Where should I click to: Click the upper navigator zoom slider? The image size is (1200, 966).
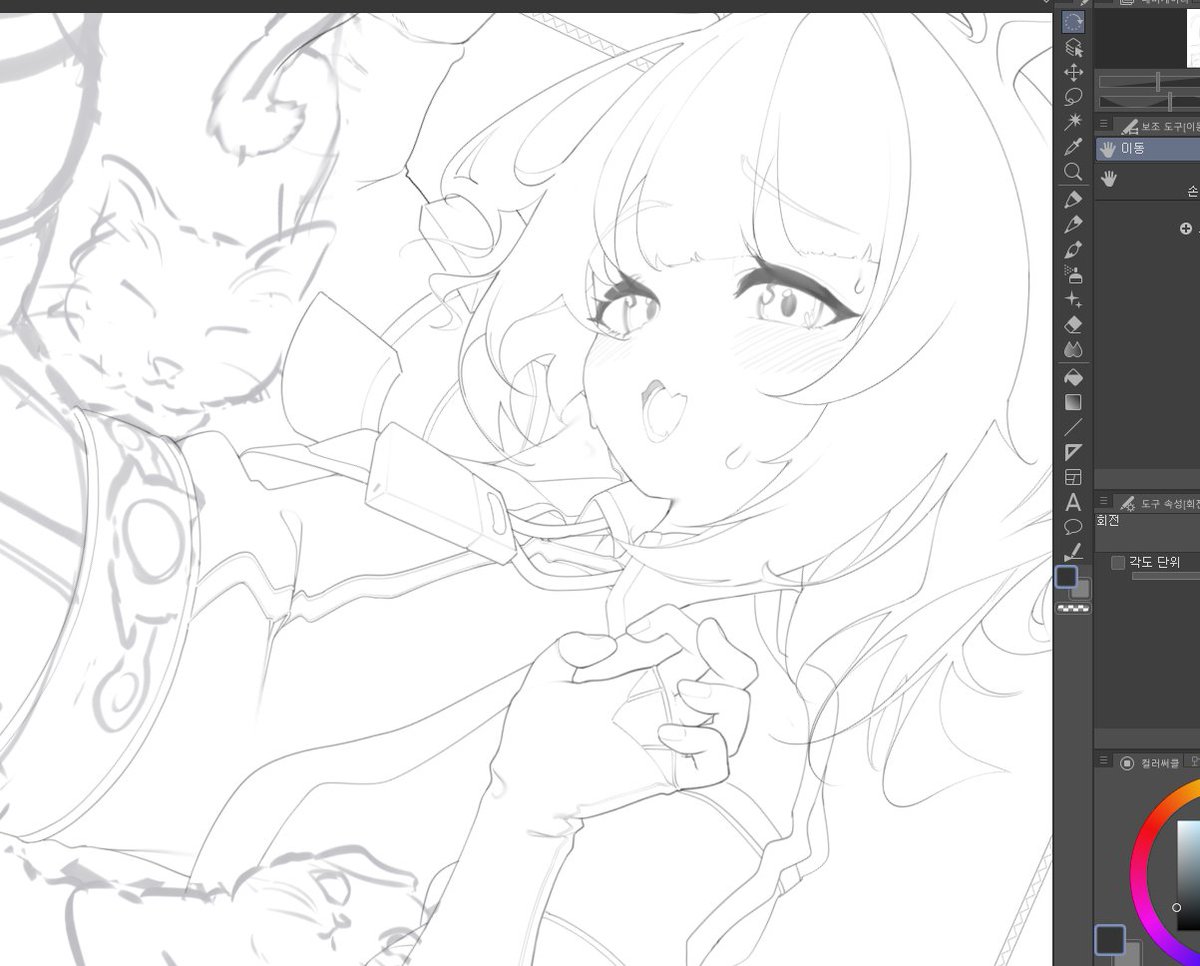1148,81
